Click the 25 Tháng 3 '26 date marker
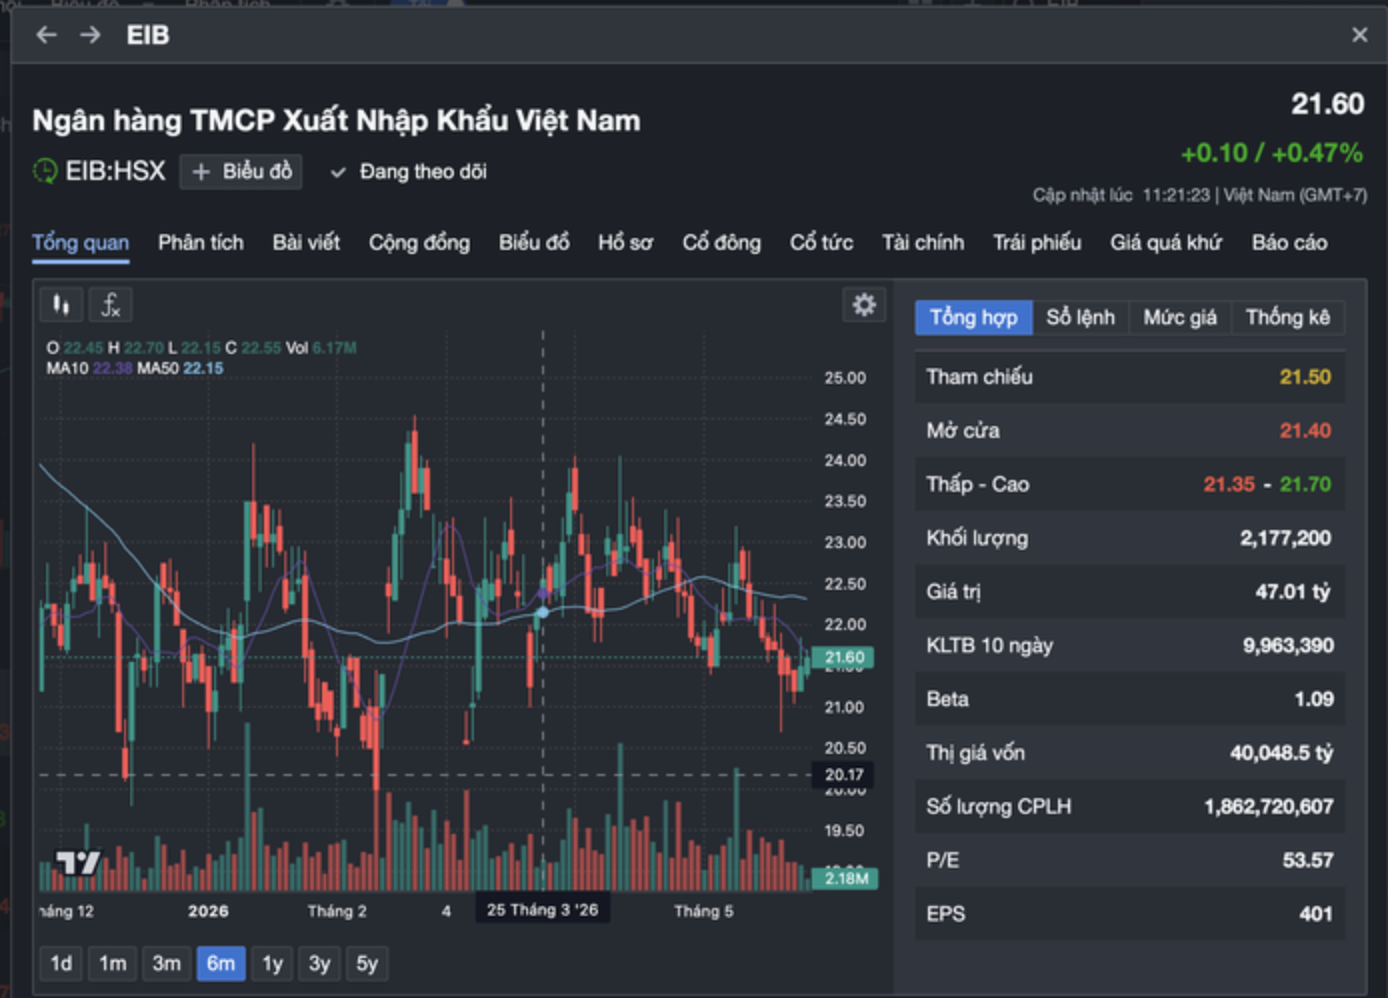The height and width of the screenshot is (998, 1388). (542, 910)
